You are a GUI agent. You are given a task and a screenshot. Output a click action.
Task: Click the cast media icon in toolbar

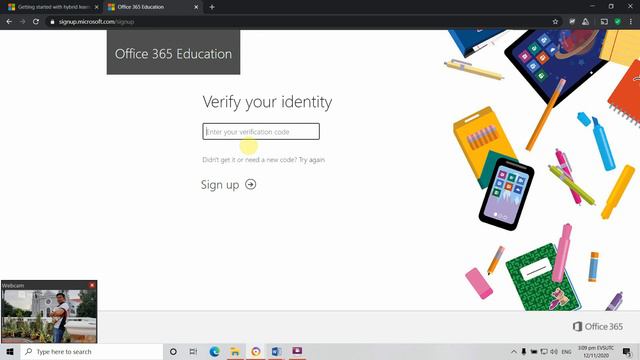(604, 22)
